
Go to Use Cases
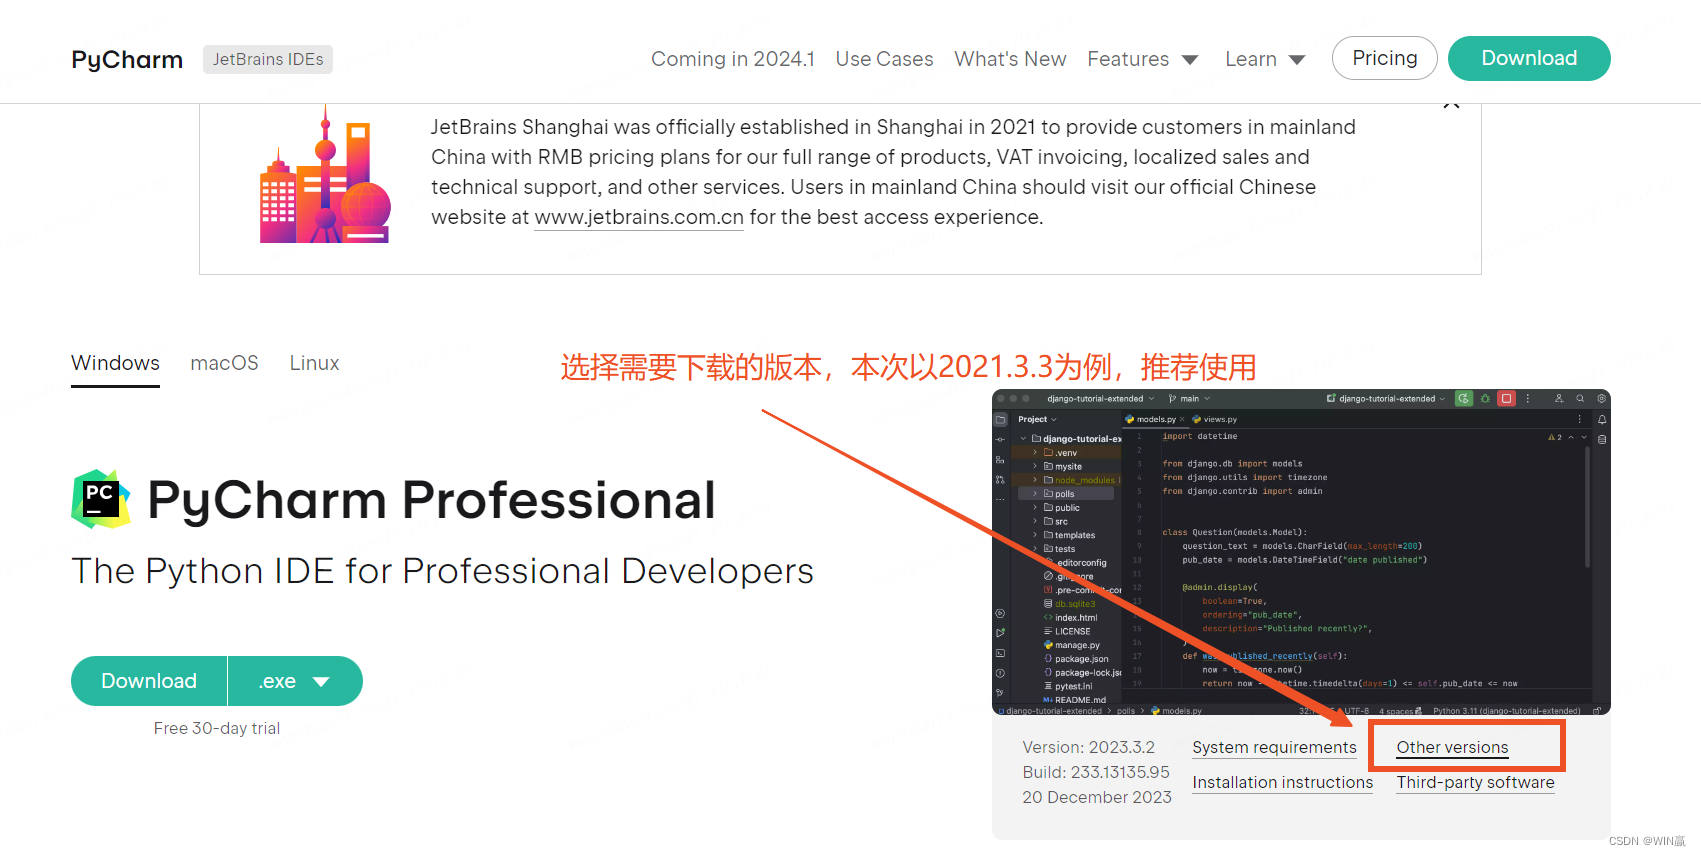point(884,59)
